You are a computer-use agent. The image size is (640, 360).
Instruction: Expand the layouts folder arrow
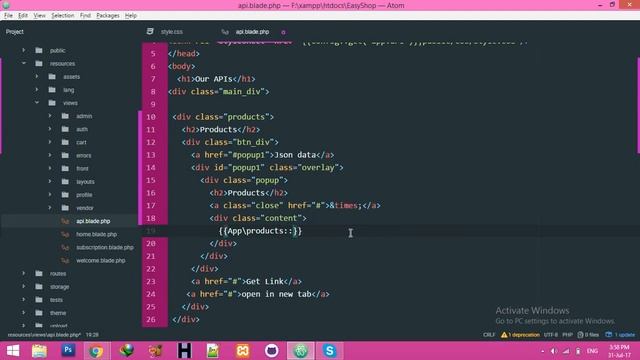pyautogui.click(x=50, y=181)
